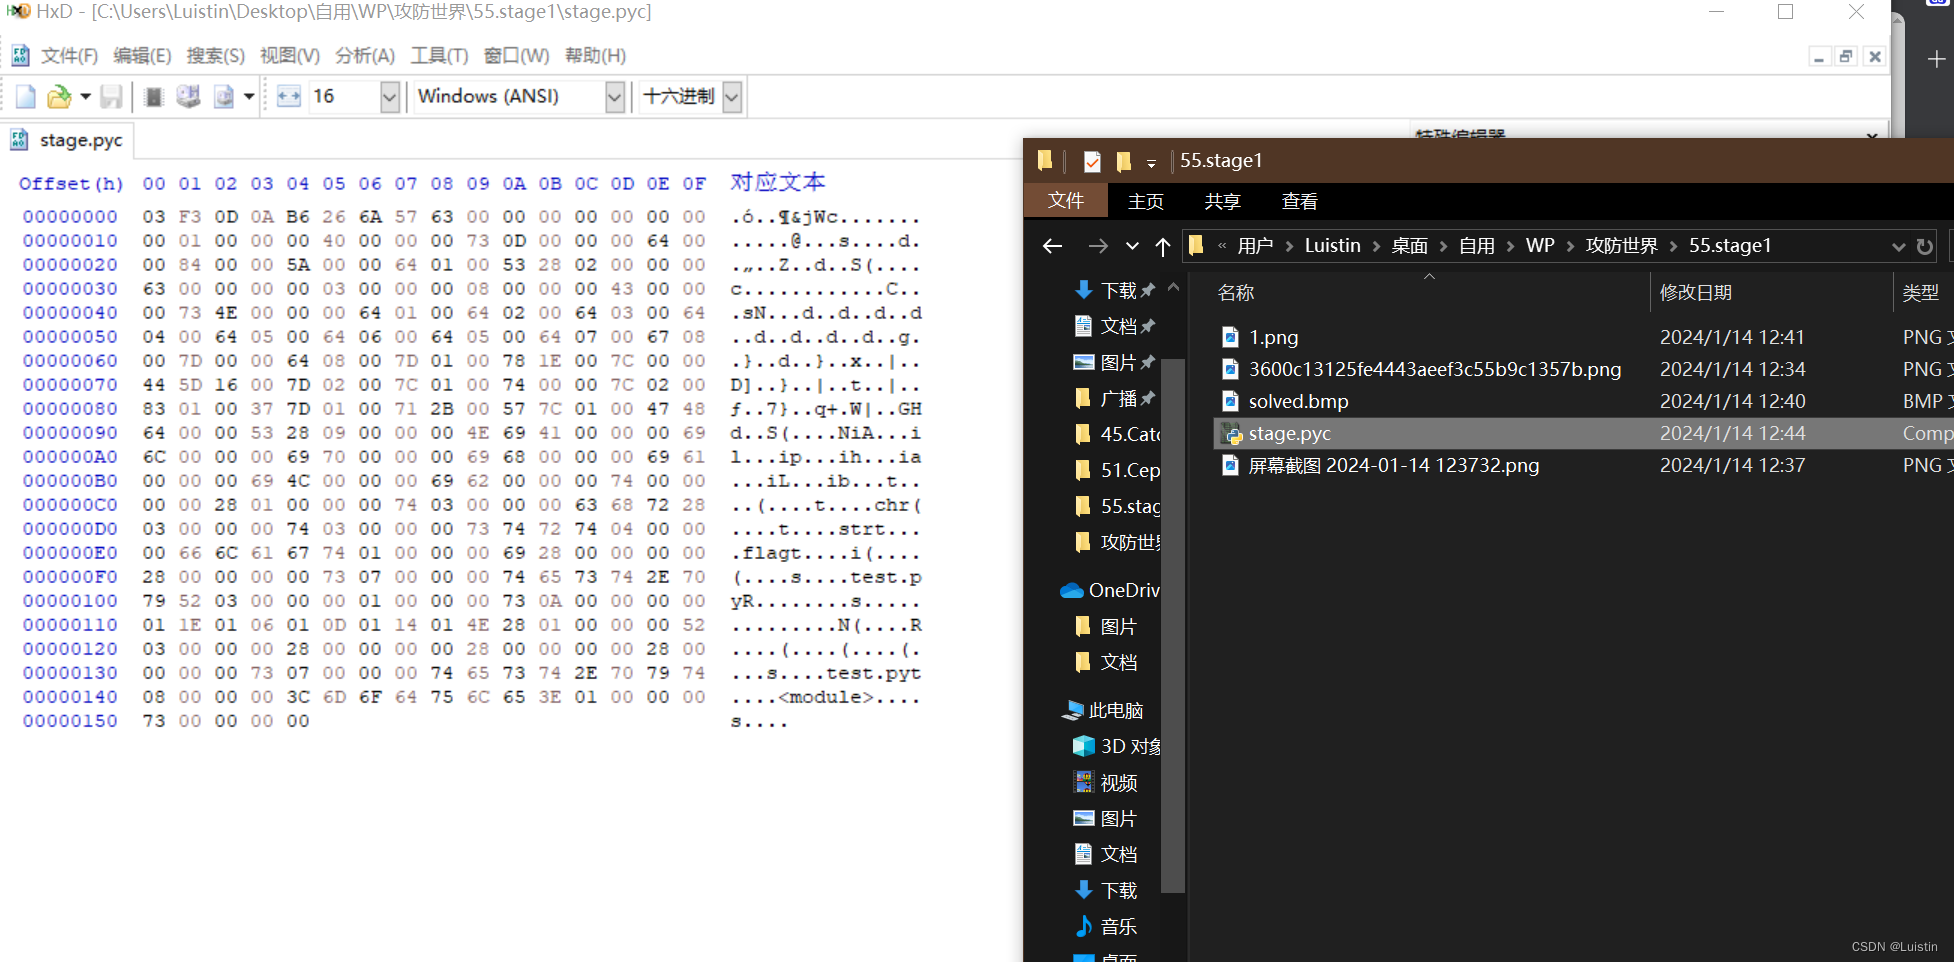1954x962 pixels.
Task: Open a file using the folder icon
Action: (x=58, y=96)
